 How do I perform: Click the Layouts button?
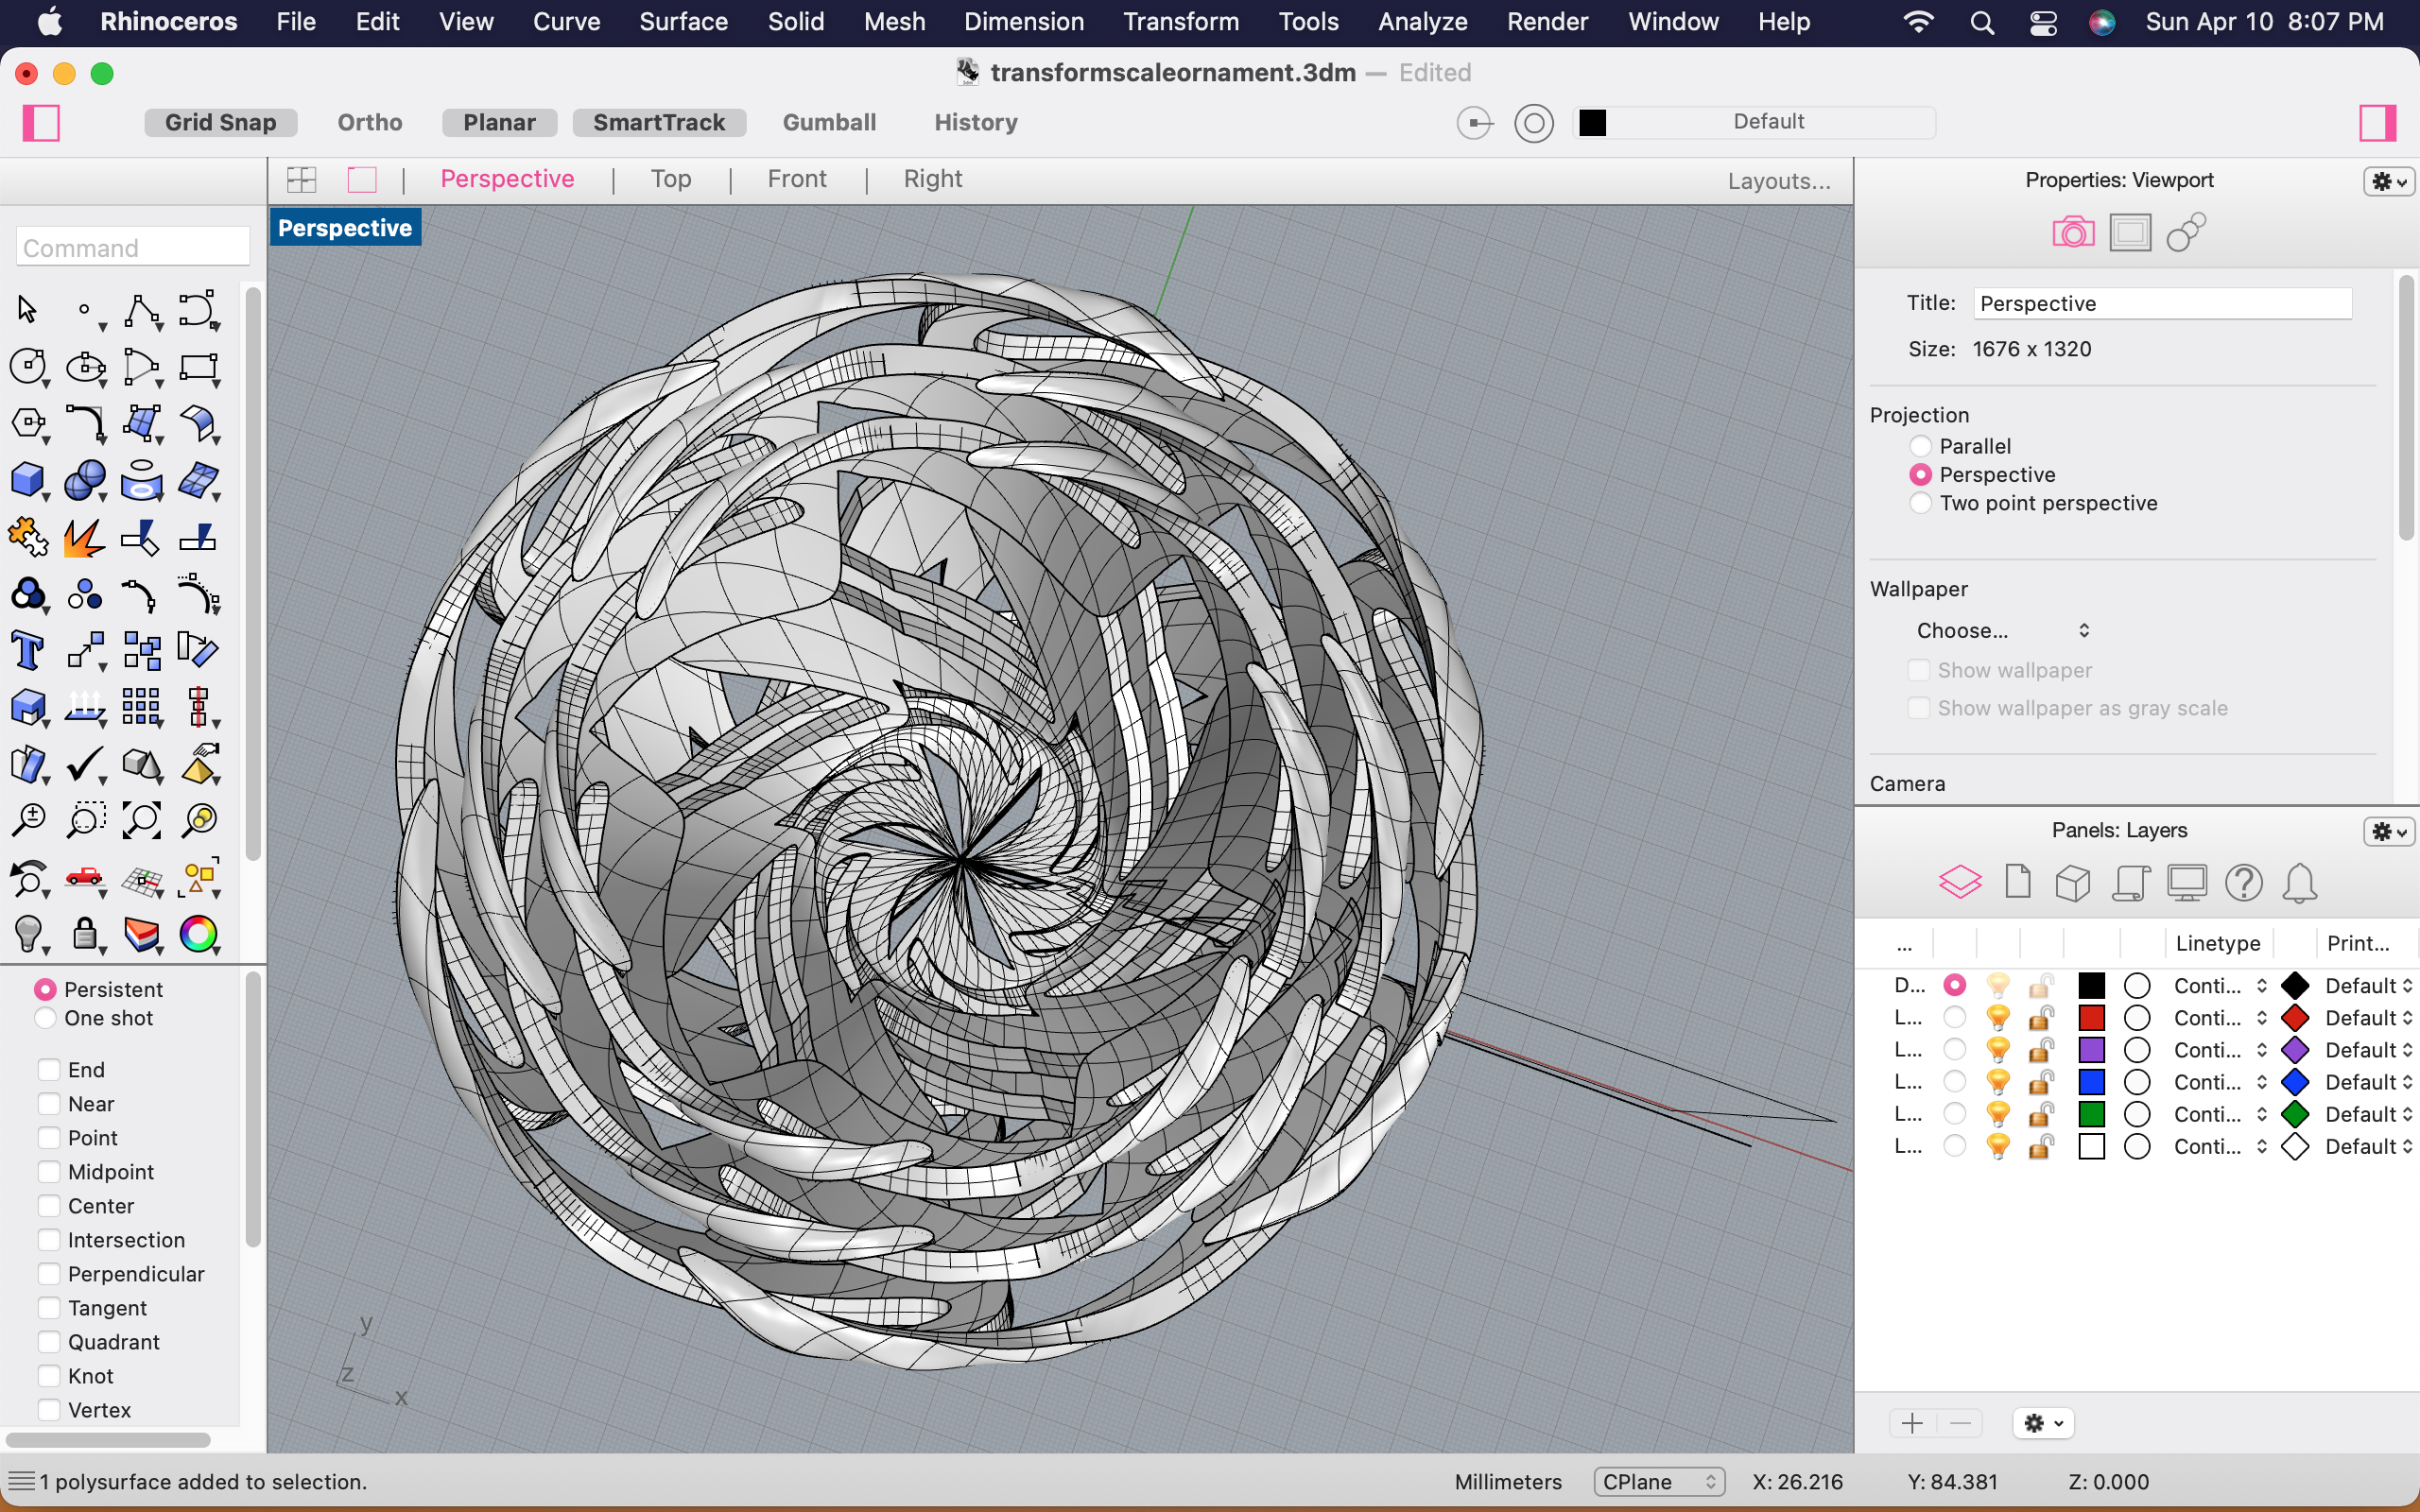click(1779, 181)
